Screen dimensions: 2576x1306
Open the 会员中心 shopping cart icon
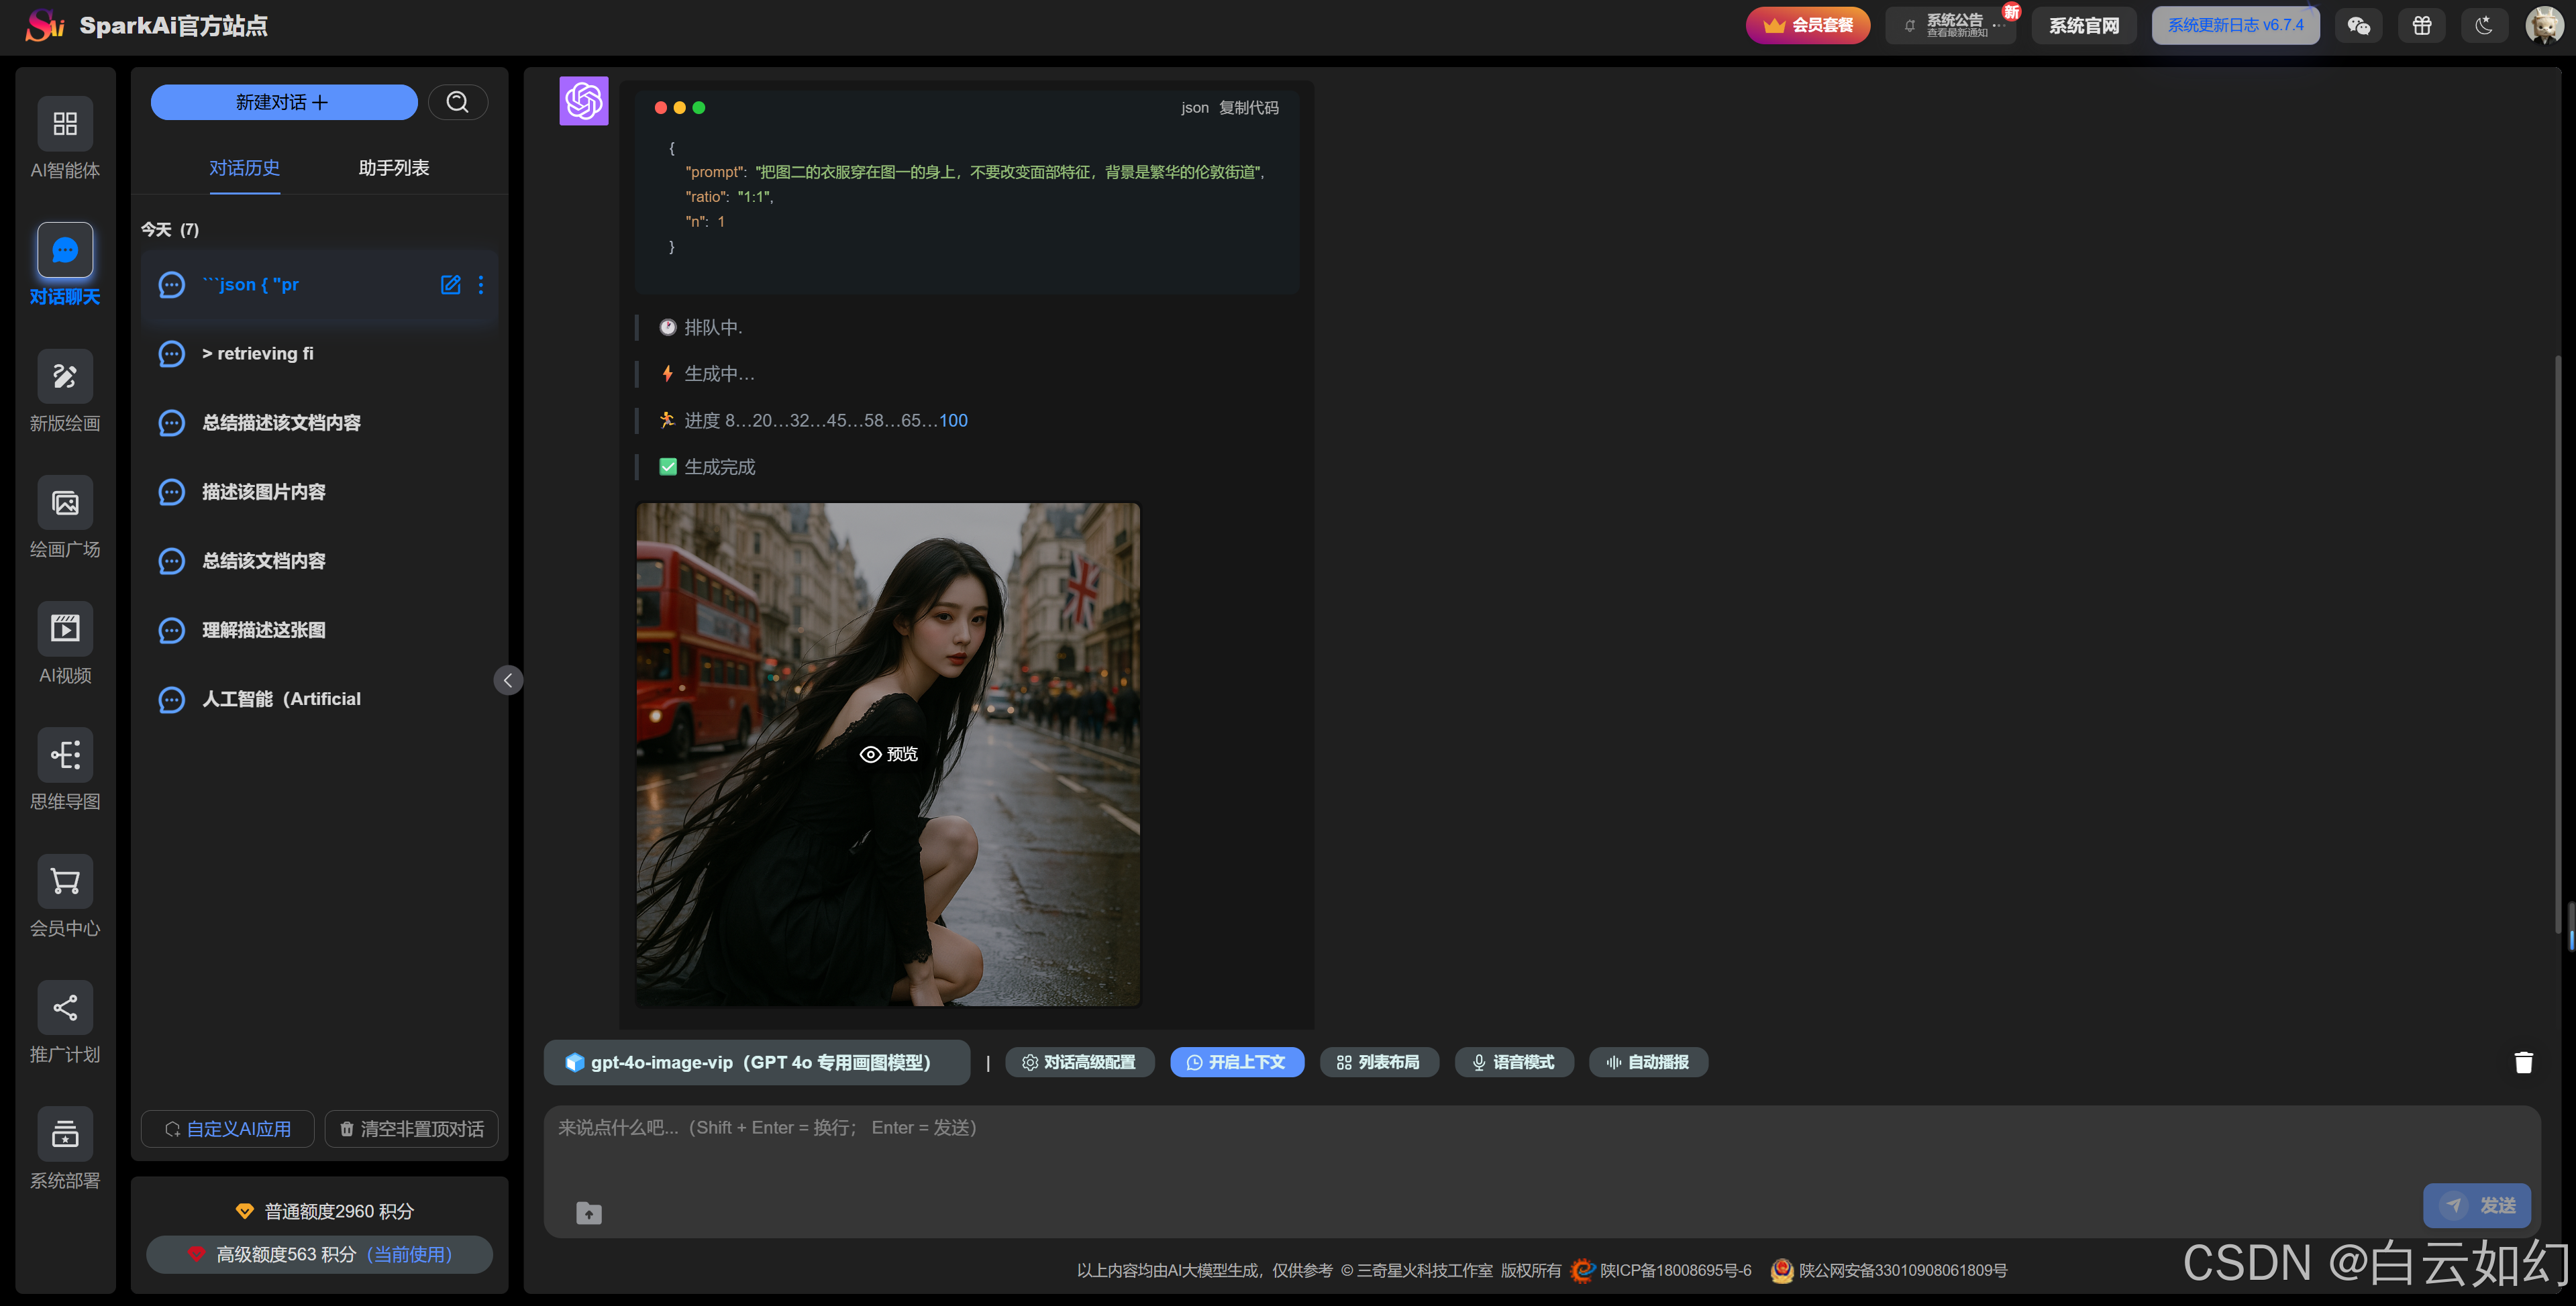(65, 881)
